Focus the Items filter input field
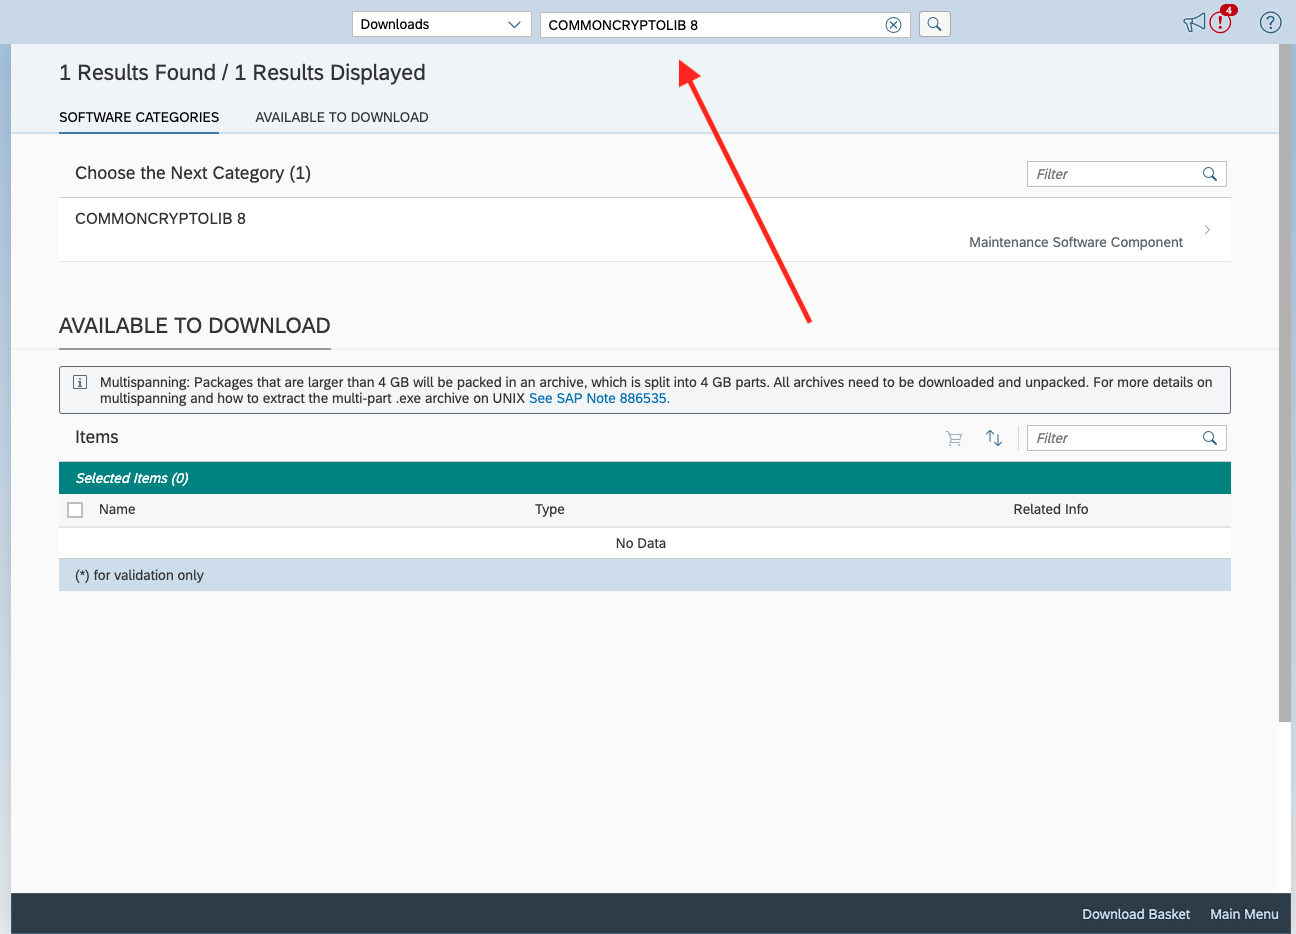The image size is (1296, 934). pyautogui.click(x=1112, y=438)
